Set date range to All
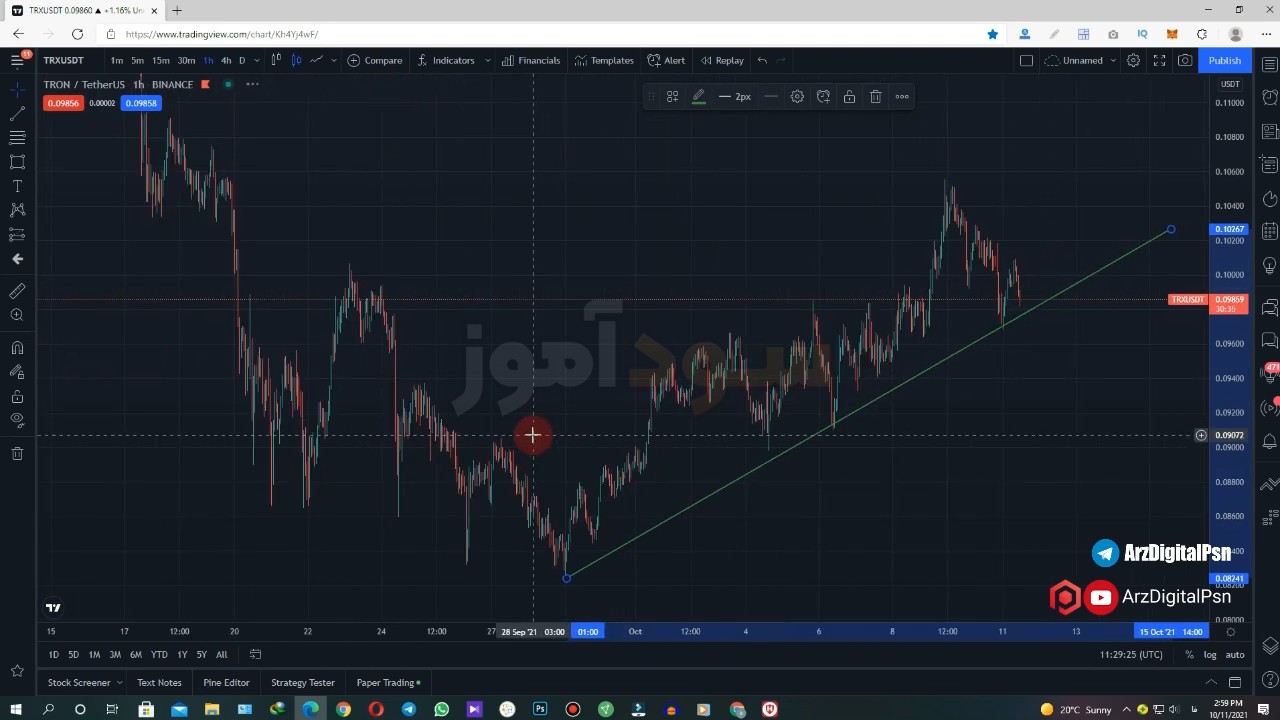 coord(222,655)
